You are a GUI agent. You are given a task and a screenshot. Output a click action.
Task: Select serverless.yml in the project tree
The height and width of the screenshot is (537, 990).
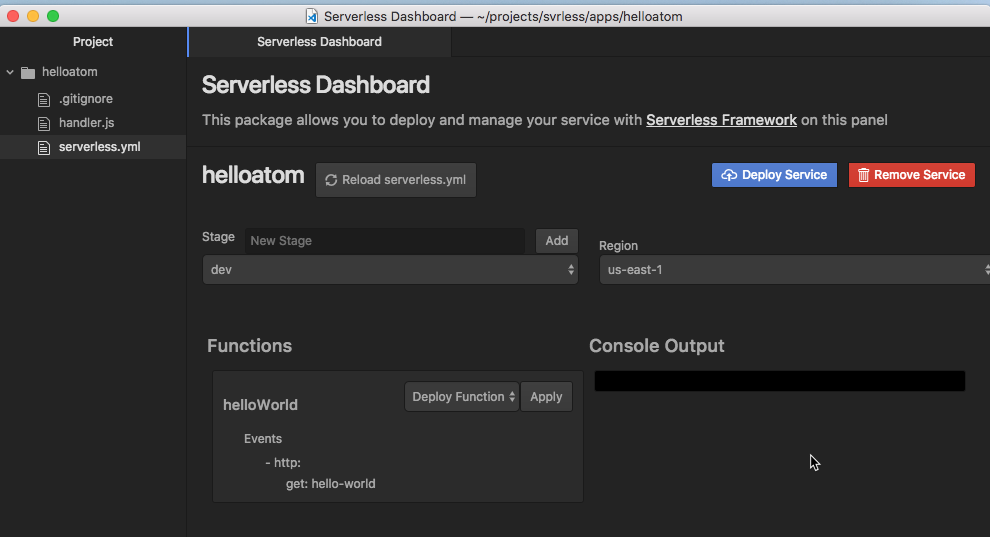(x=93, y=147)
